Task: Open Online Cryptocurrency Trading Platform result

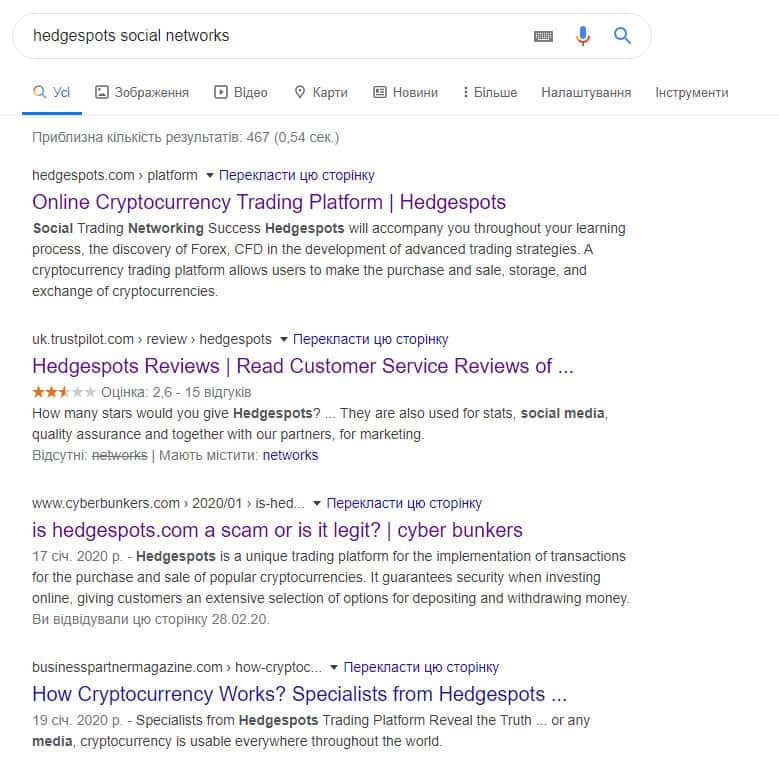Action: [269, 202]
